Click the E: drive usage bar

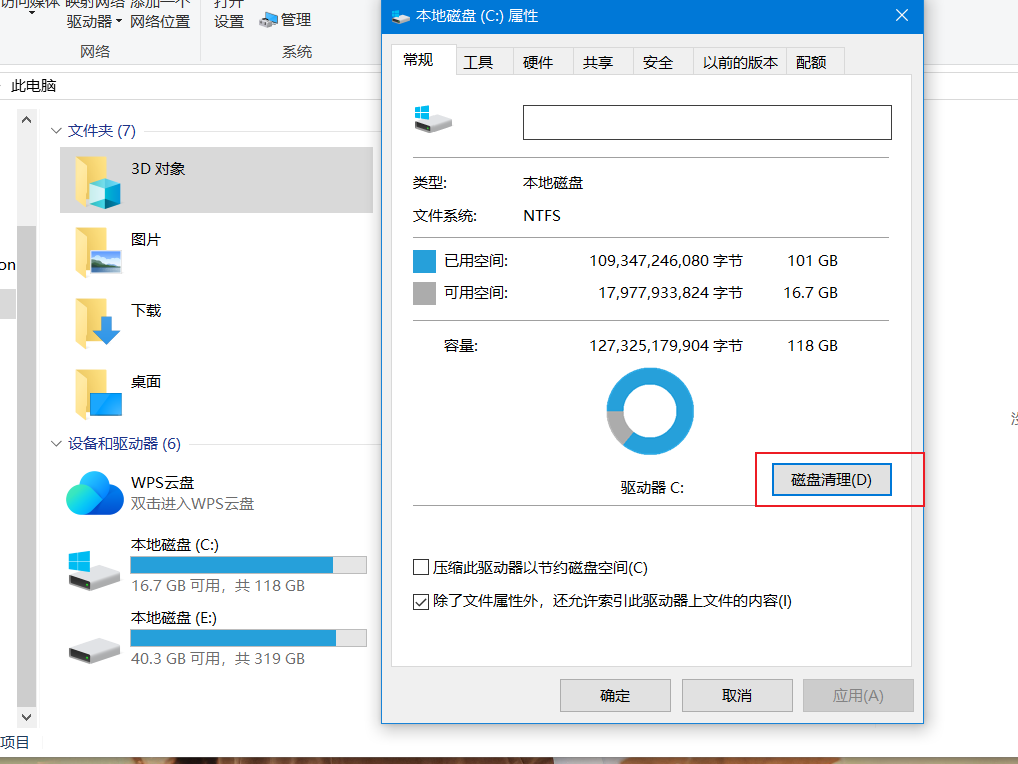(x=249, y=638)
